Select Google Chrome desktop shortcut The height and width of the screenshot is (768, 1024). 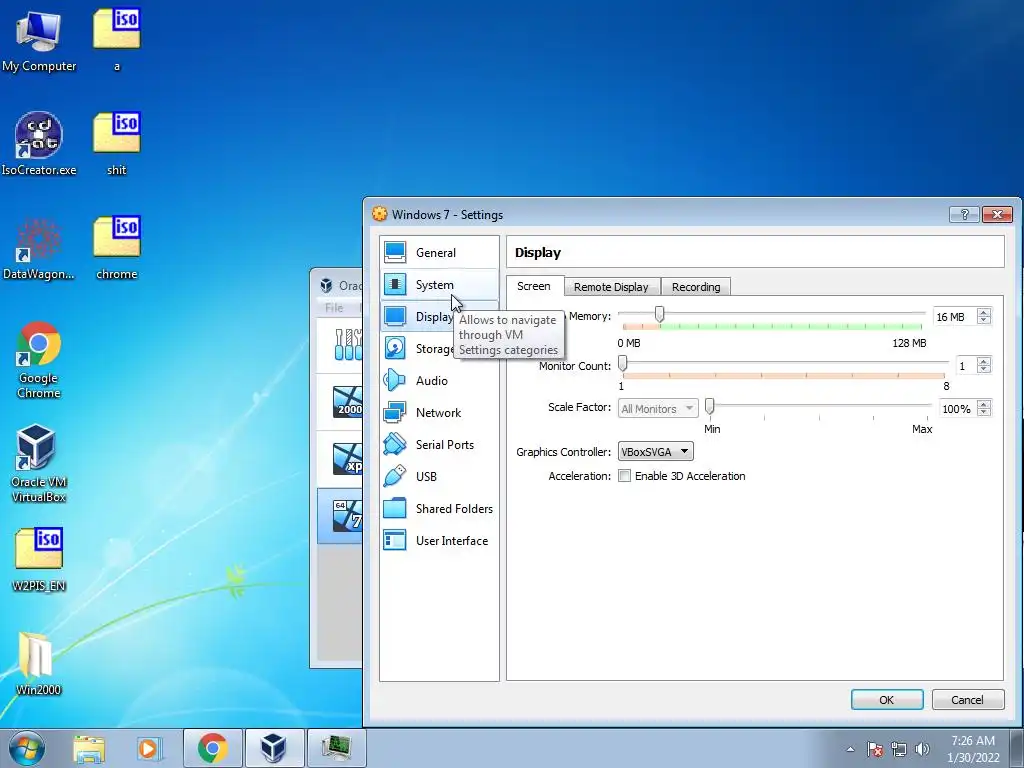point(39,360)
